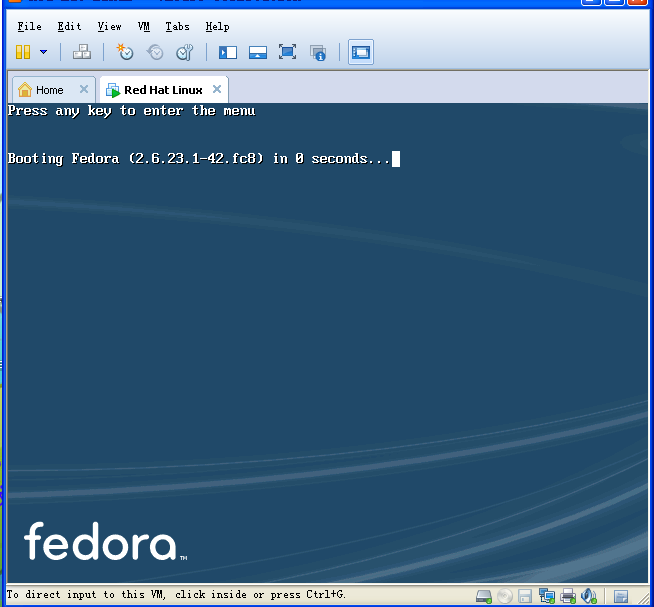Click the sound card status icon
654x607 pixels.
[x=589, y=596]
